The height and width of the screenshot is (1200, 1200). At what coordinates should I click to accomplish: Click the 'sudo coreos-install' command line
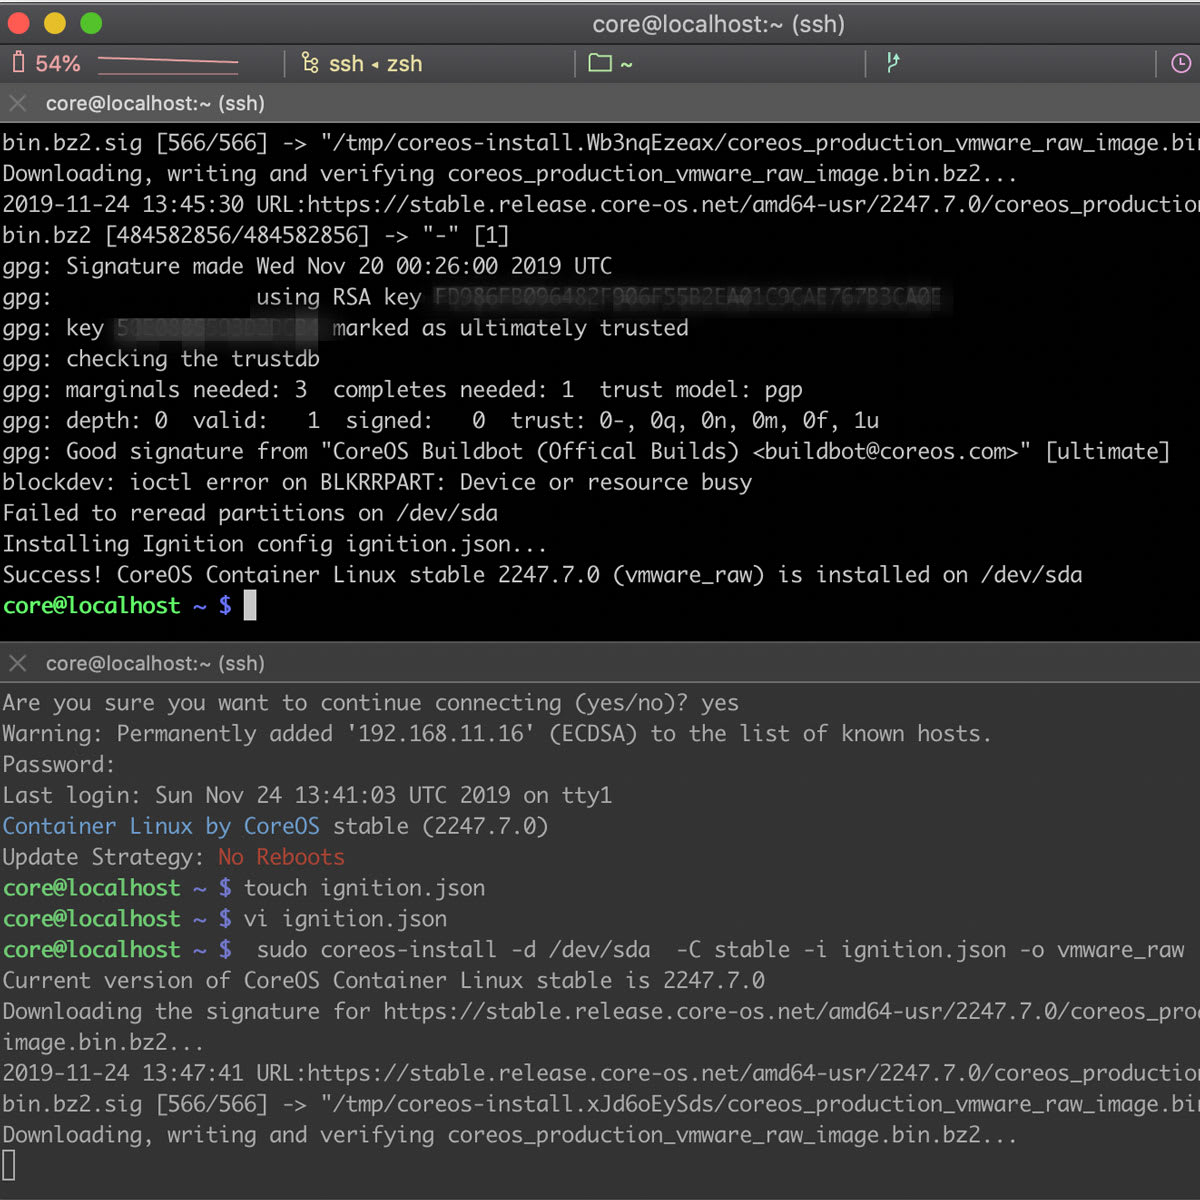[720, 950]
